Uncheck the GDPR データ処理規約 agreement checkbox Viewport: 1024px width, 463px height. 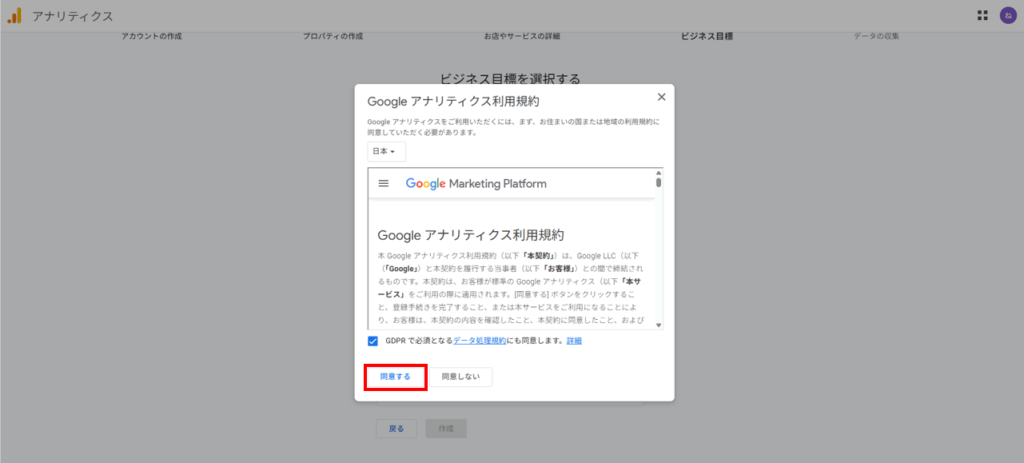[373, 341]
